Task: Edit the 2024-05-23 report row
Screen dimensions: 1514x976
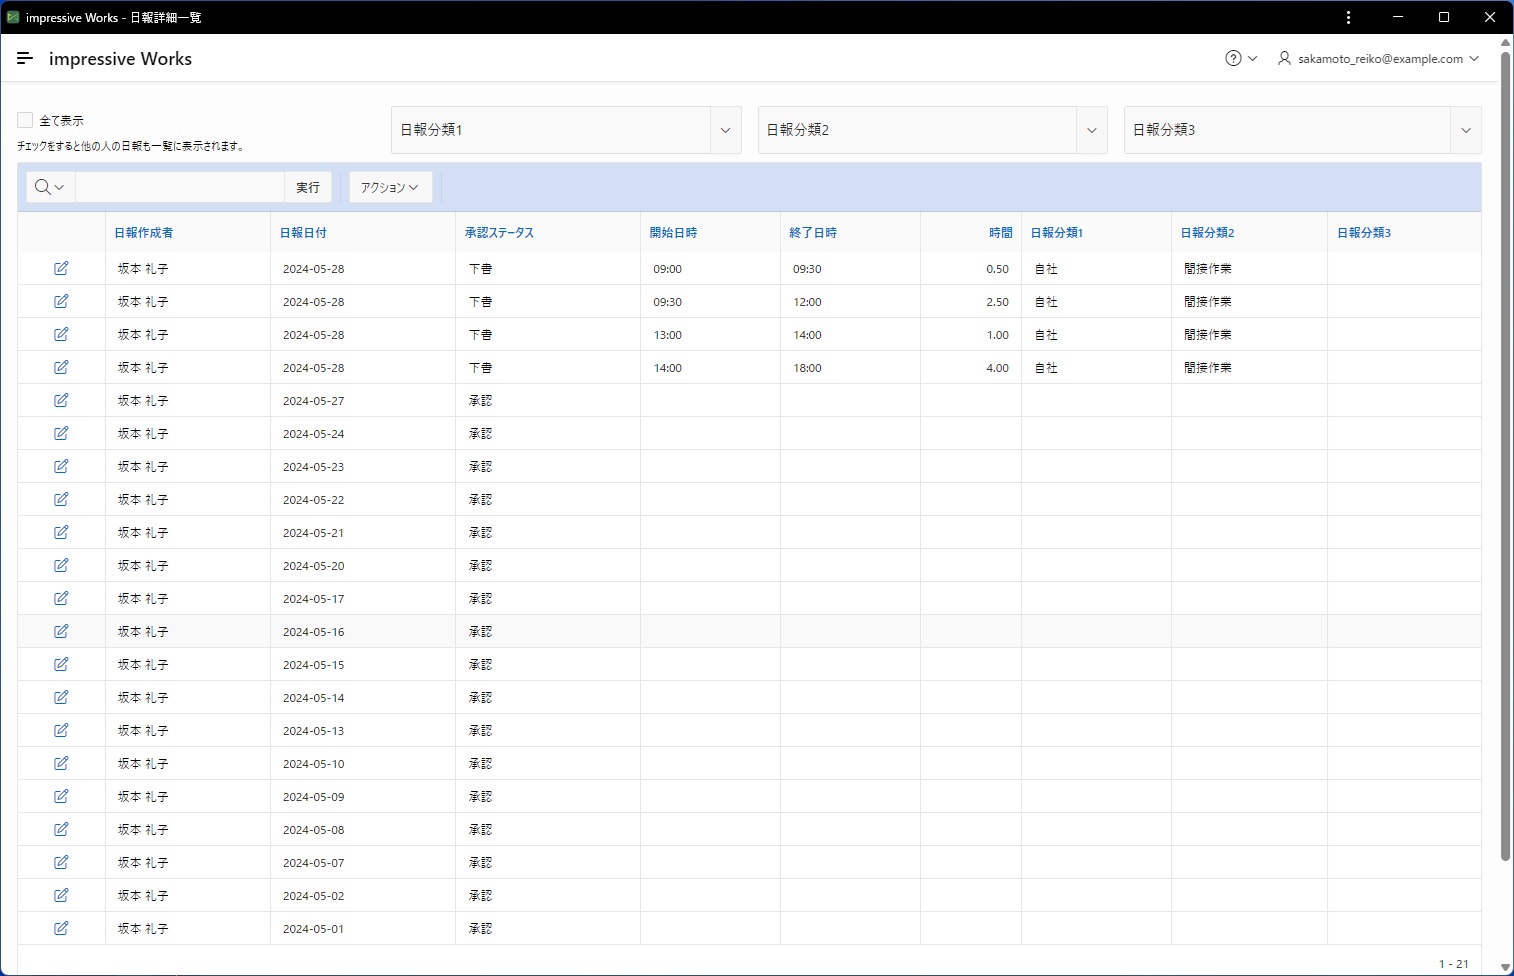Action: 61,466
